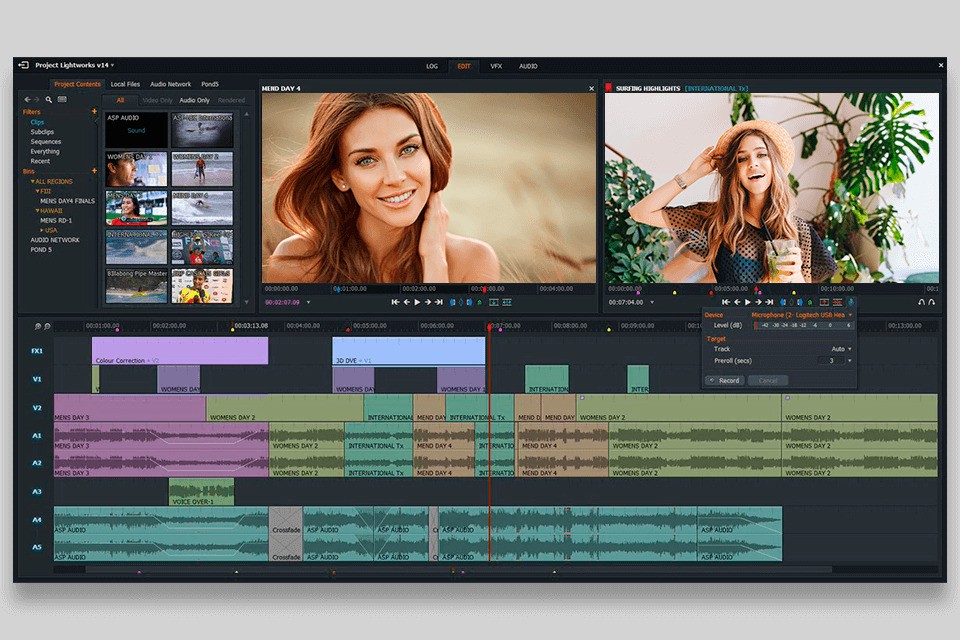Toggle the V1 track selector
Viewport: 960px width, 640px height.
(x=36, y=379)
